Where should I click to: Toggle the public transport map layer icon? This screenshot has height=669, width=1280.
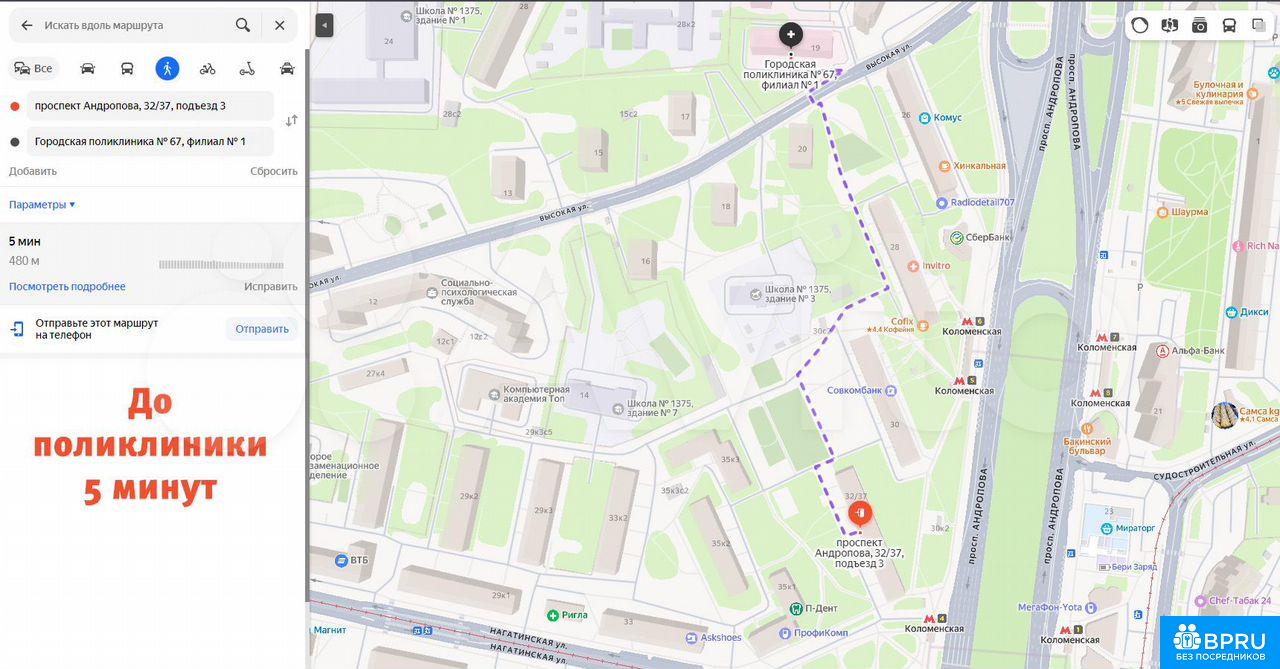pos(1229,26)
